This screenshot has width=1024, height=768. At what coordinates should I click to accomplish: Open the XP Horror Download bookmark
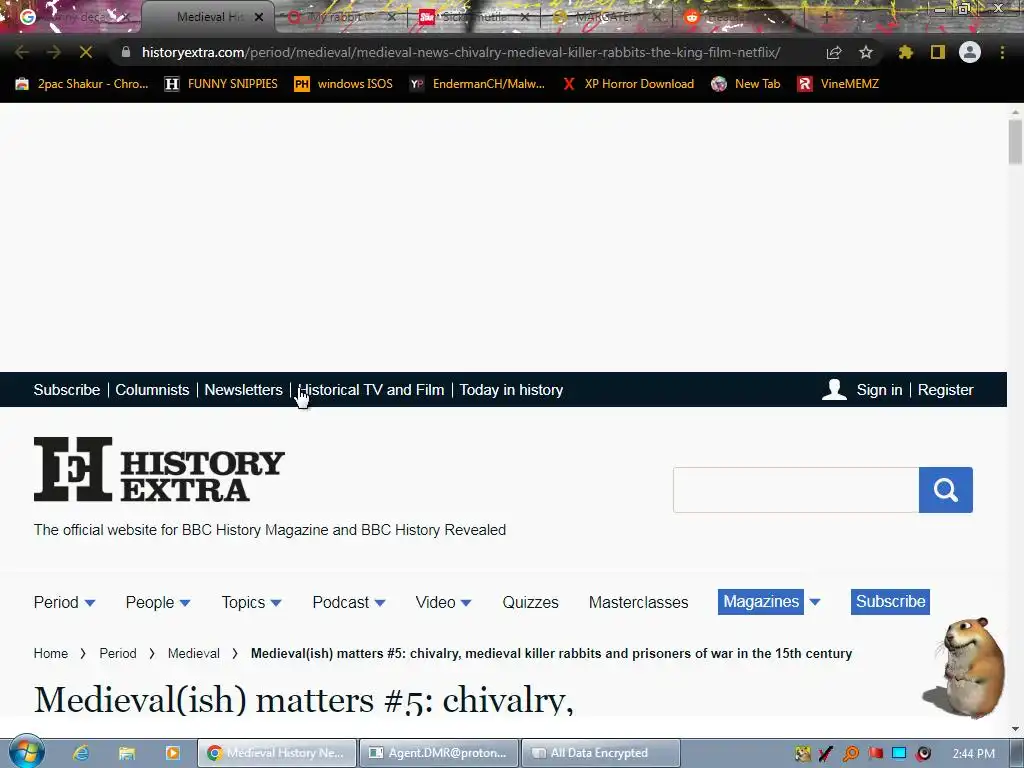(628, 84)
